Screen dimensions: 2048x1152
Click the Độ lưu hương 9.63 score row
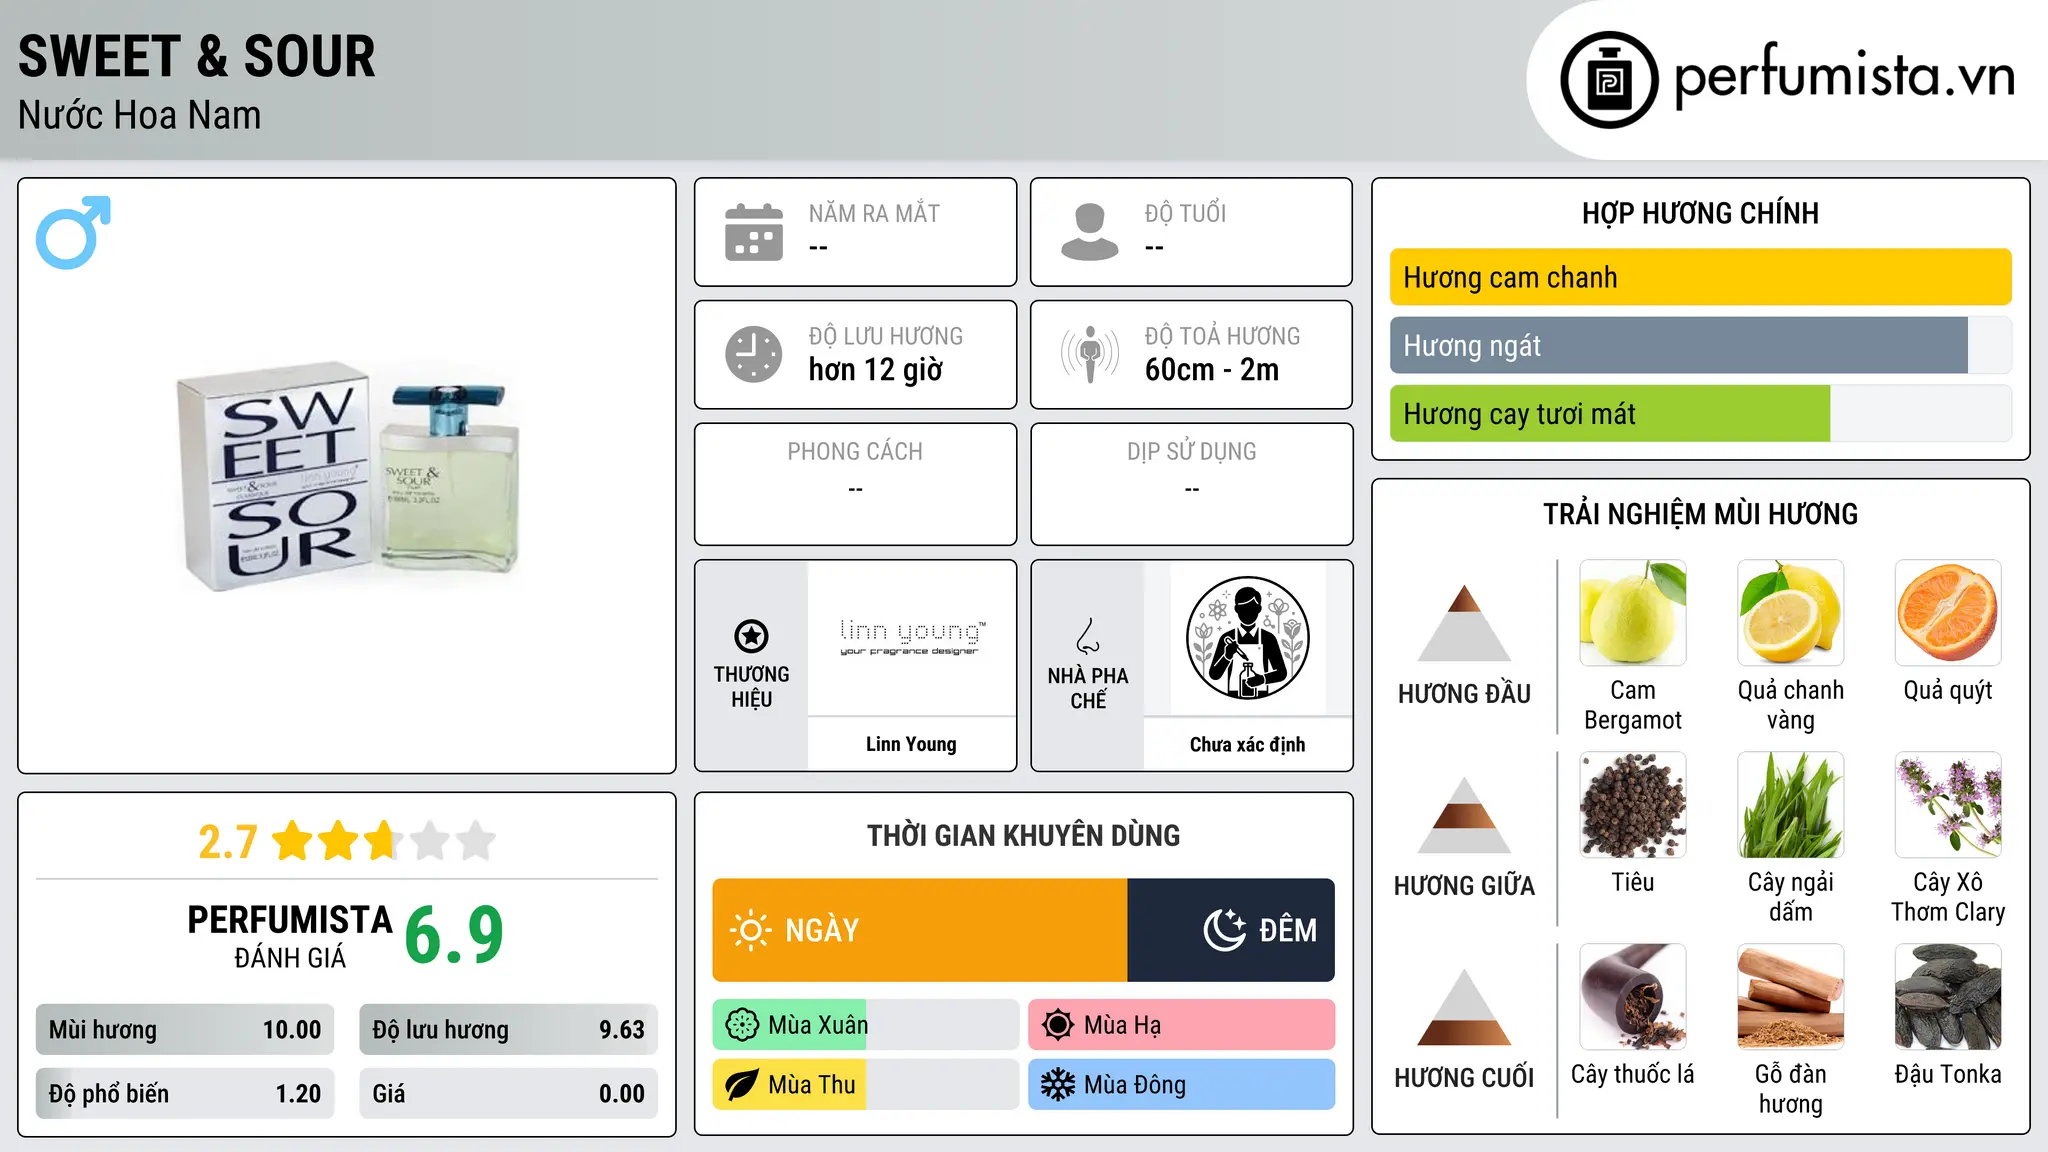[508, 1029]
